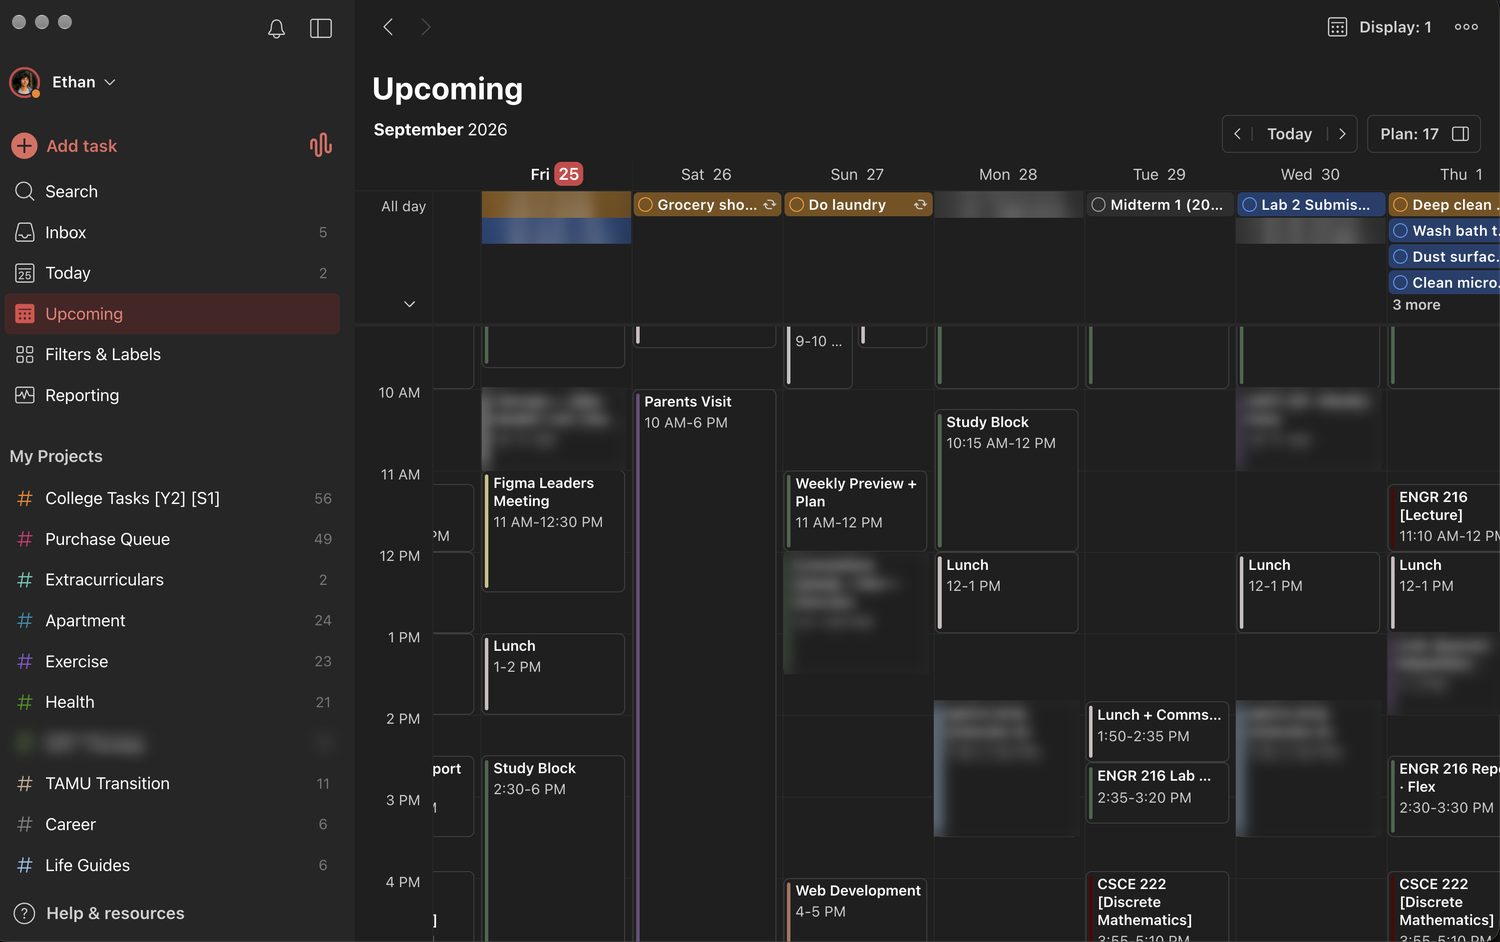Open the Weekly Preview + Plan event
The width and height of the screenshot is (1500, 942).
point(856,510)
